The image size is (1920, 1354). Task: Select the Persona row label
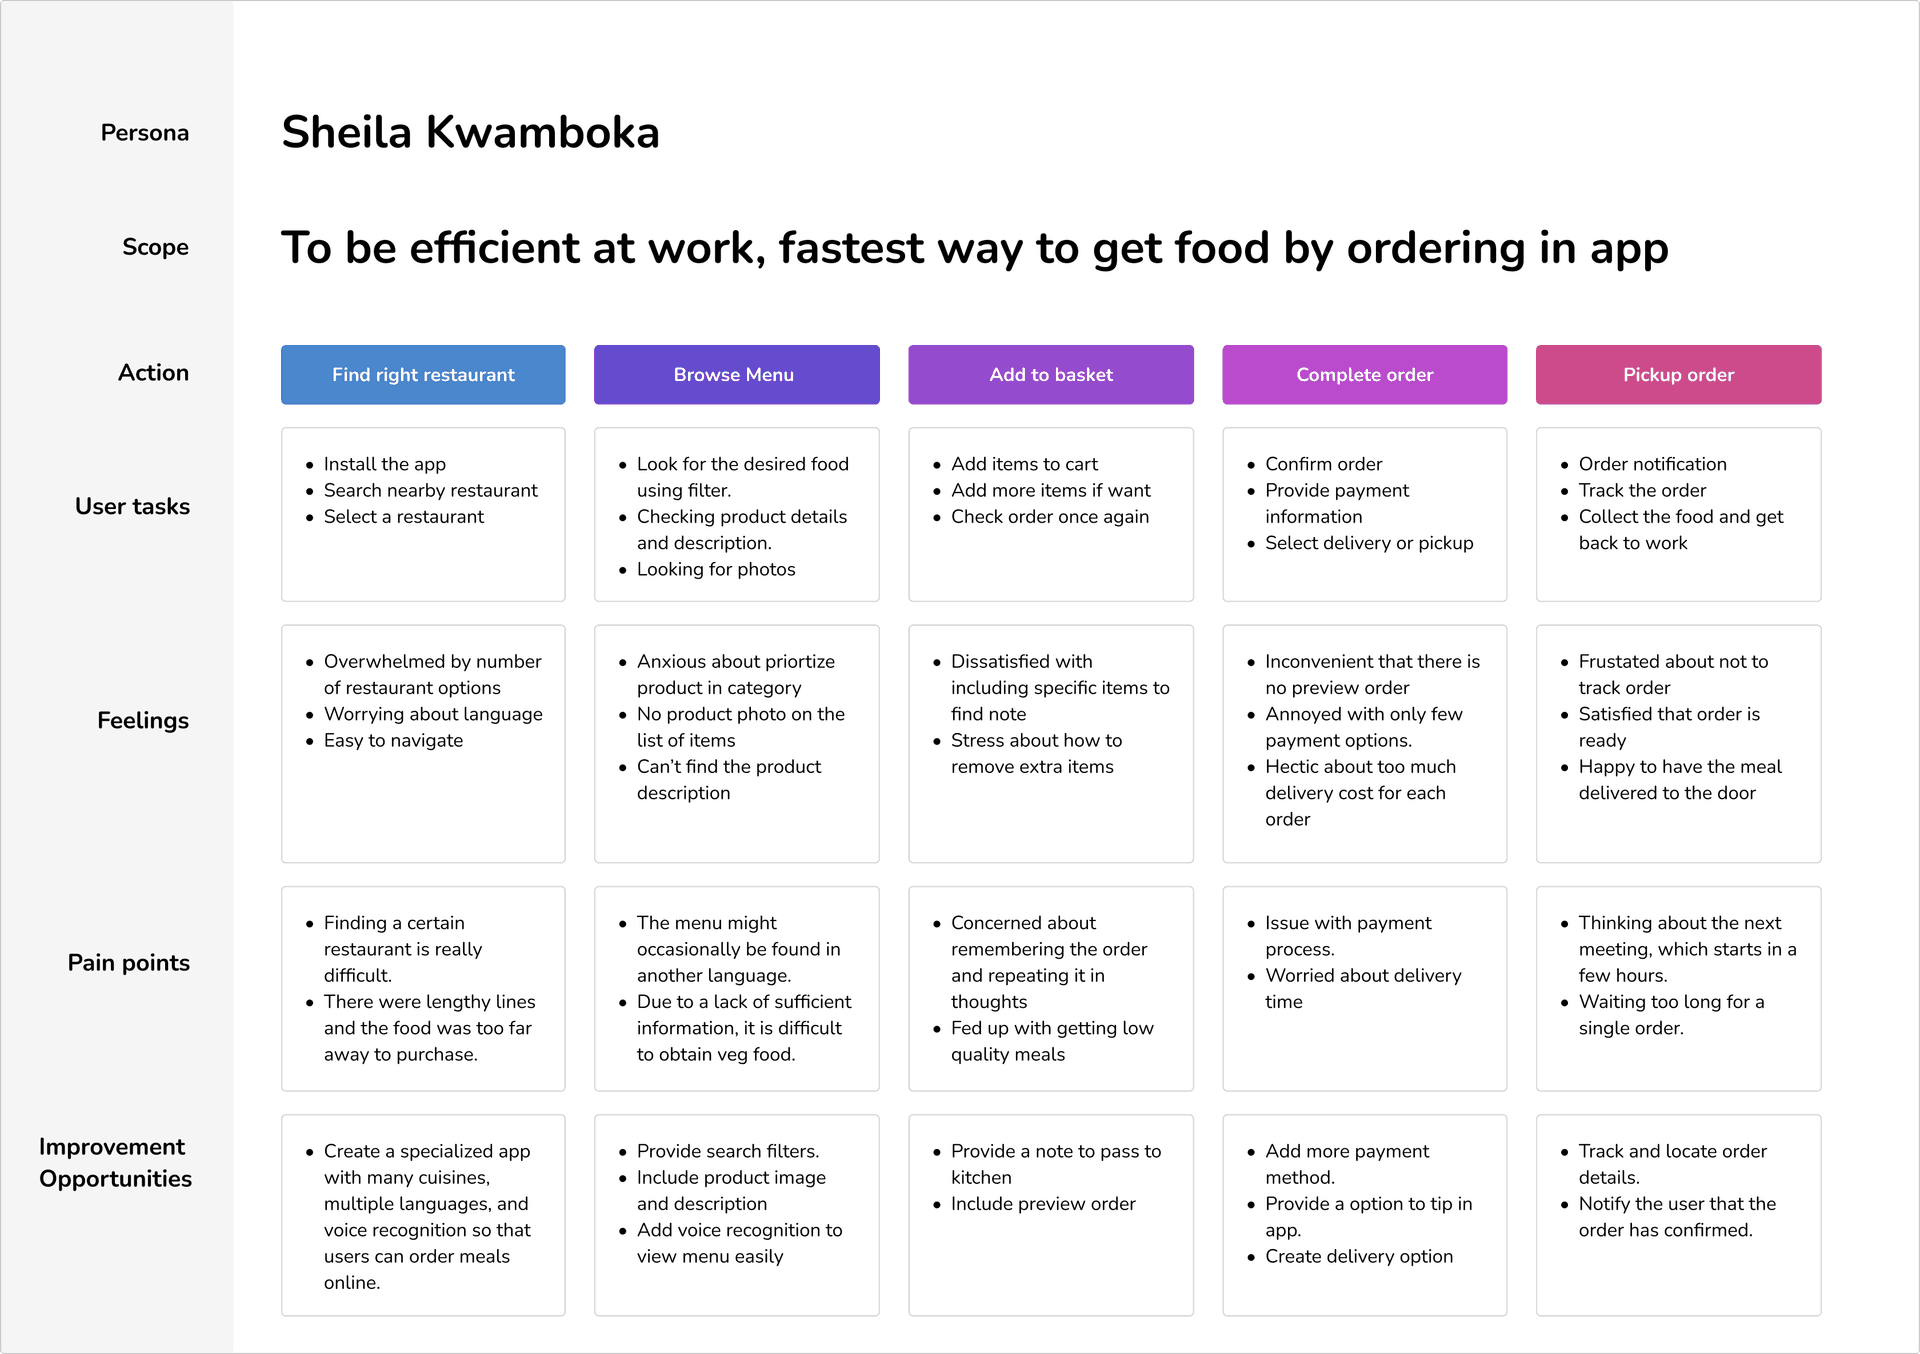click(145, 133)
